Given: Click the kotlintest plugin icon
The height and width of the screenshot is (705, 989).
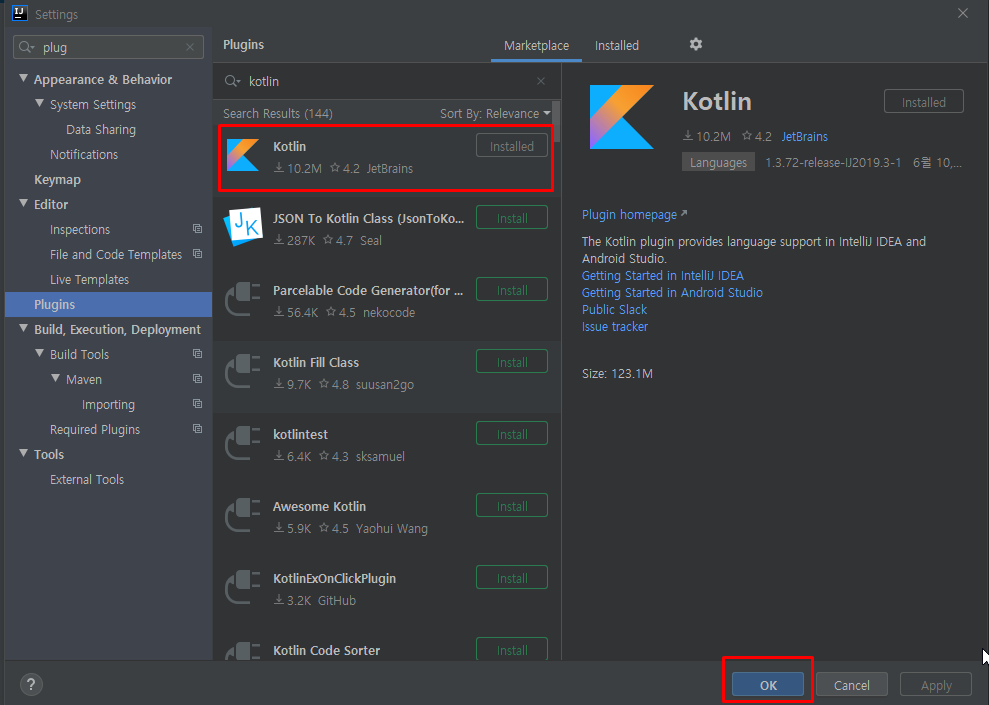Looking at the screenshot, I should coord(243,443).
